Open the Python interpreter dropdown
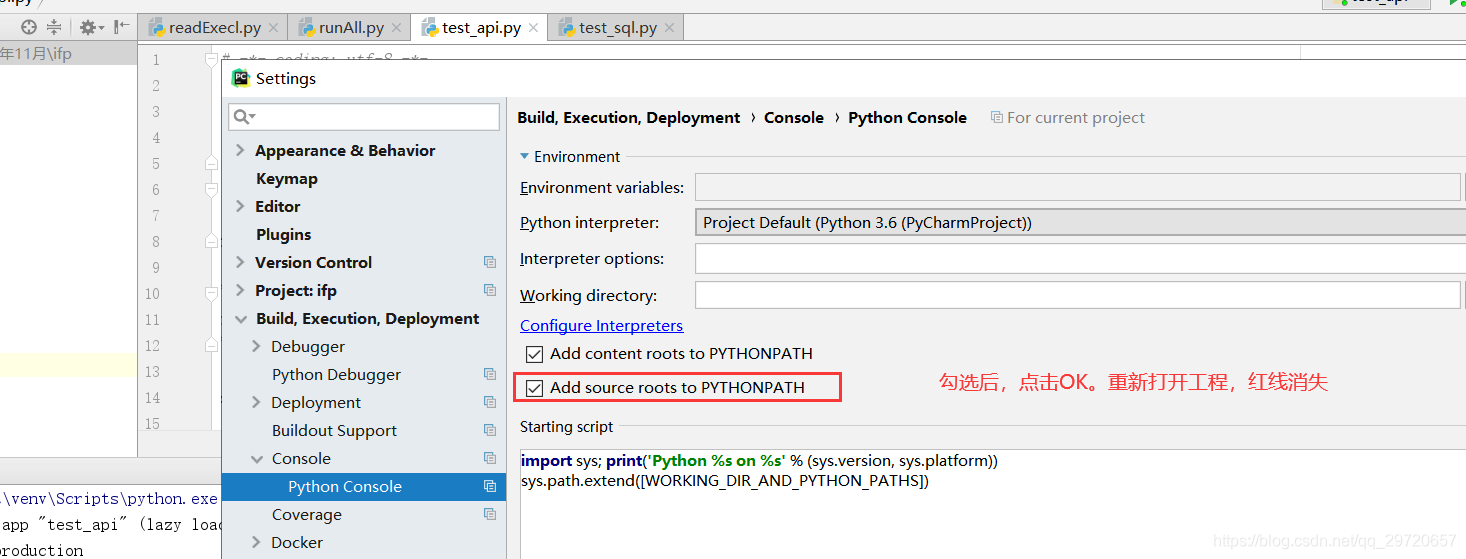This screenshot has width=1466, height=559. [x=1080, y=222]
